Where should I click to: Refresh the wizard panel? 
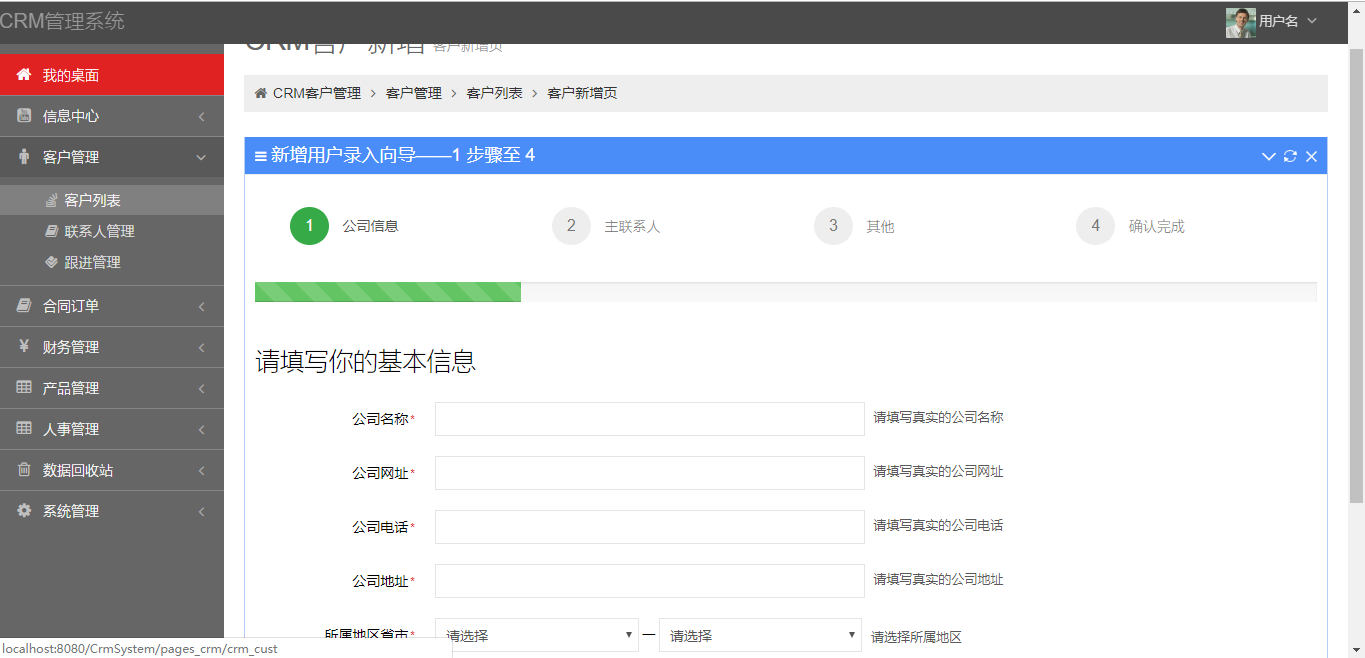(x=1290, y=156)
